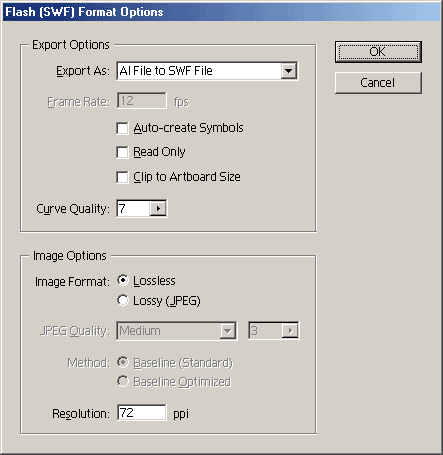
Task: Pick the Baseline (Standard) method radio button
Action: [x=123, y=362]
